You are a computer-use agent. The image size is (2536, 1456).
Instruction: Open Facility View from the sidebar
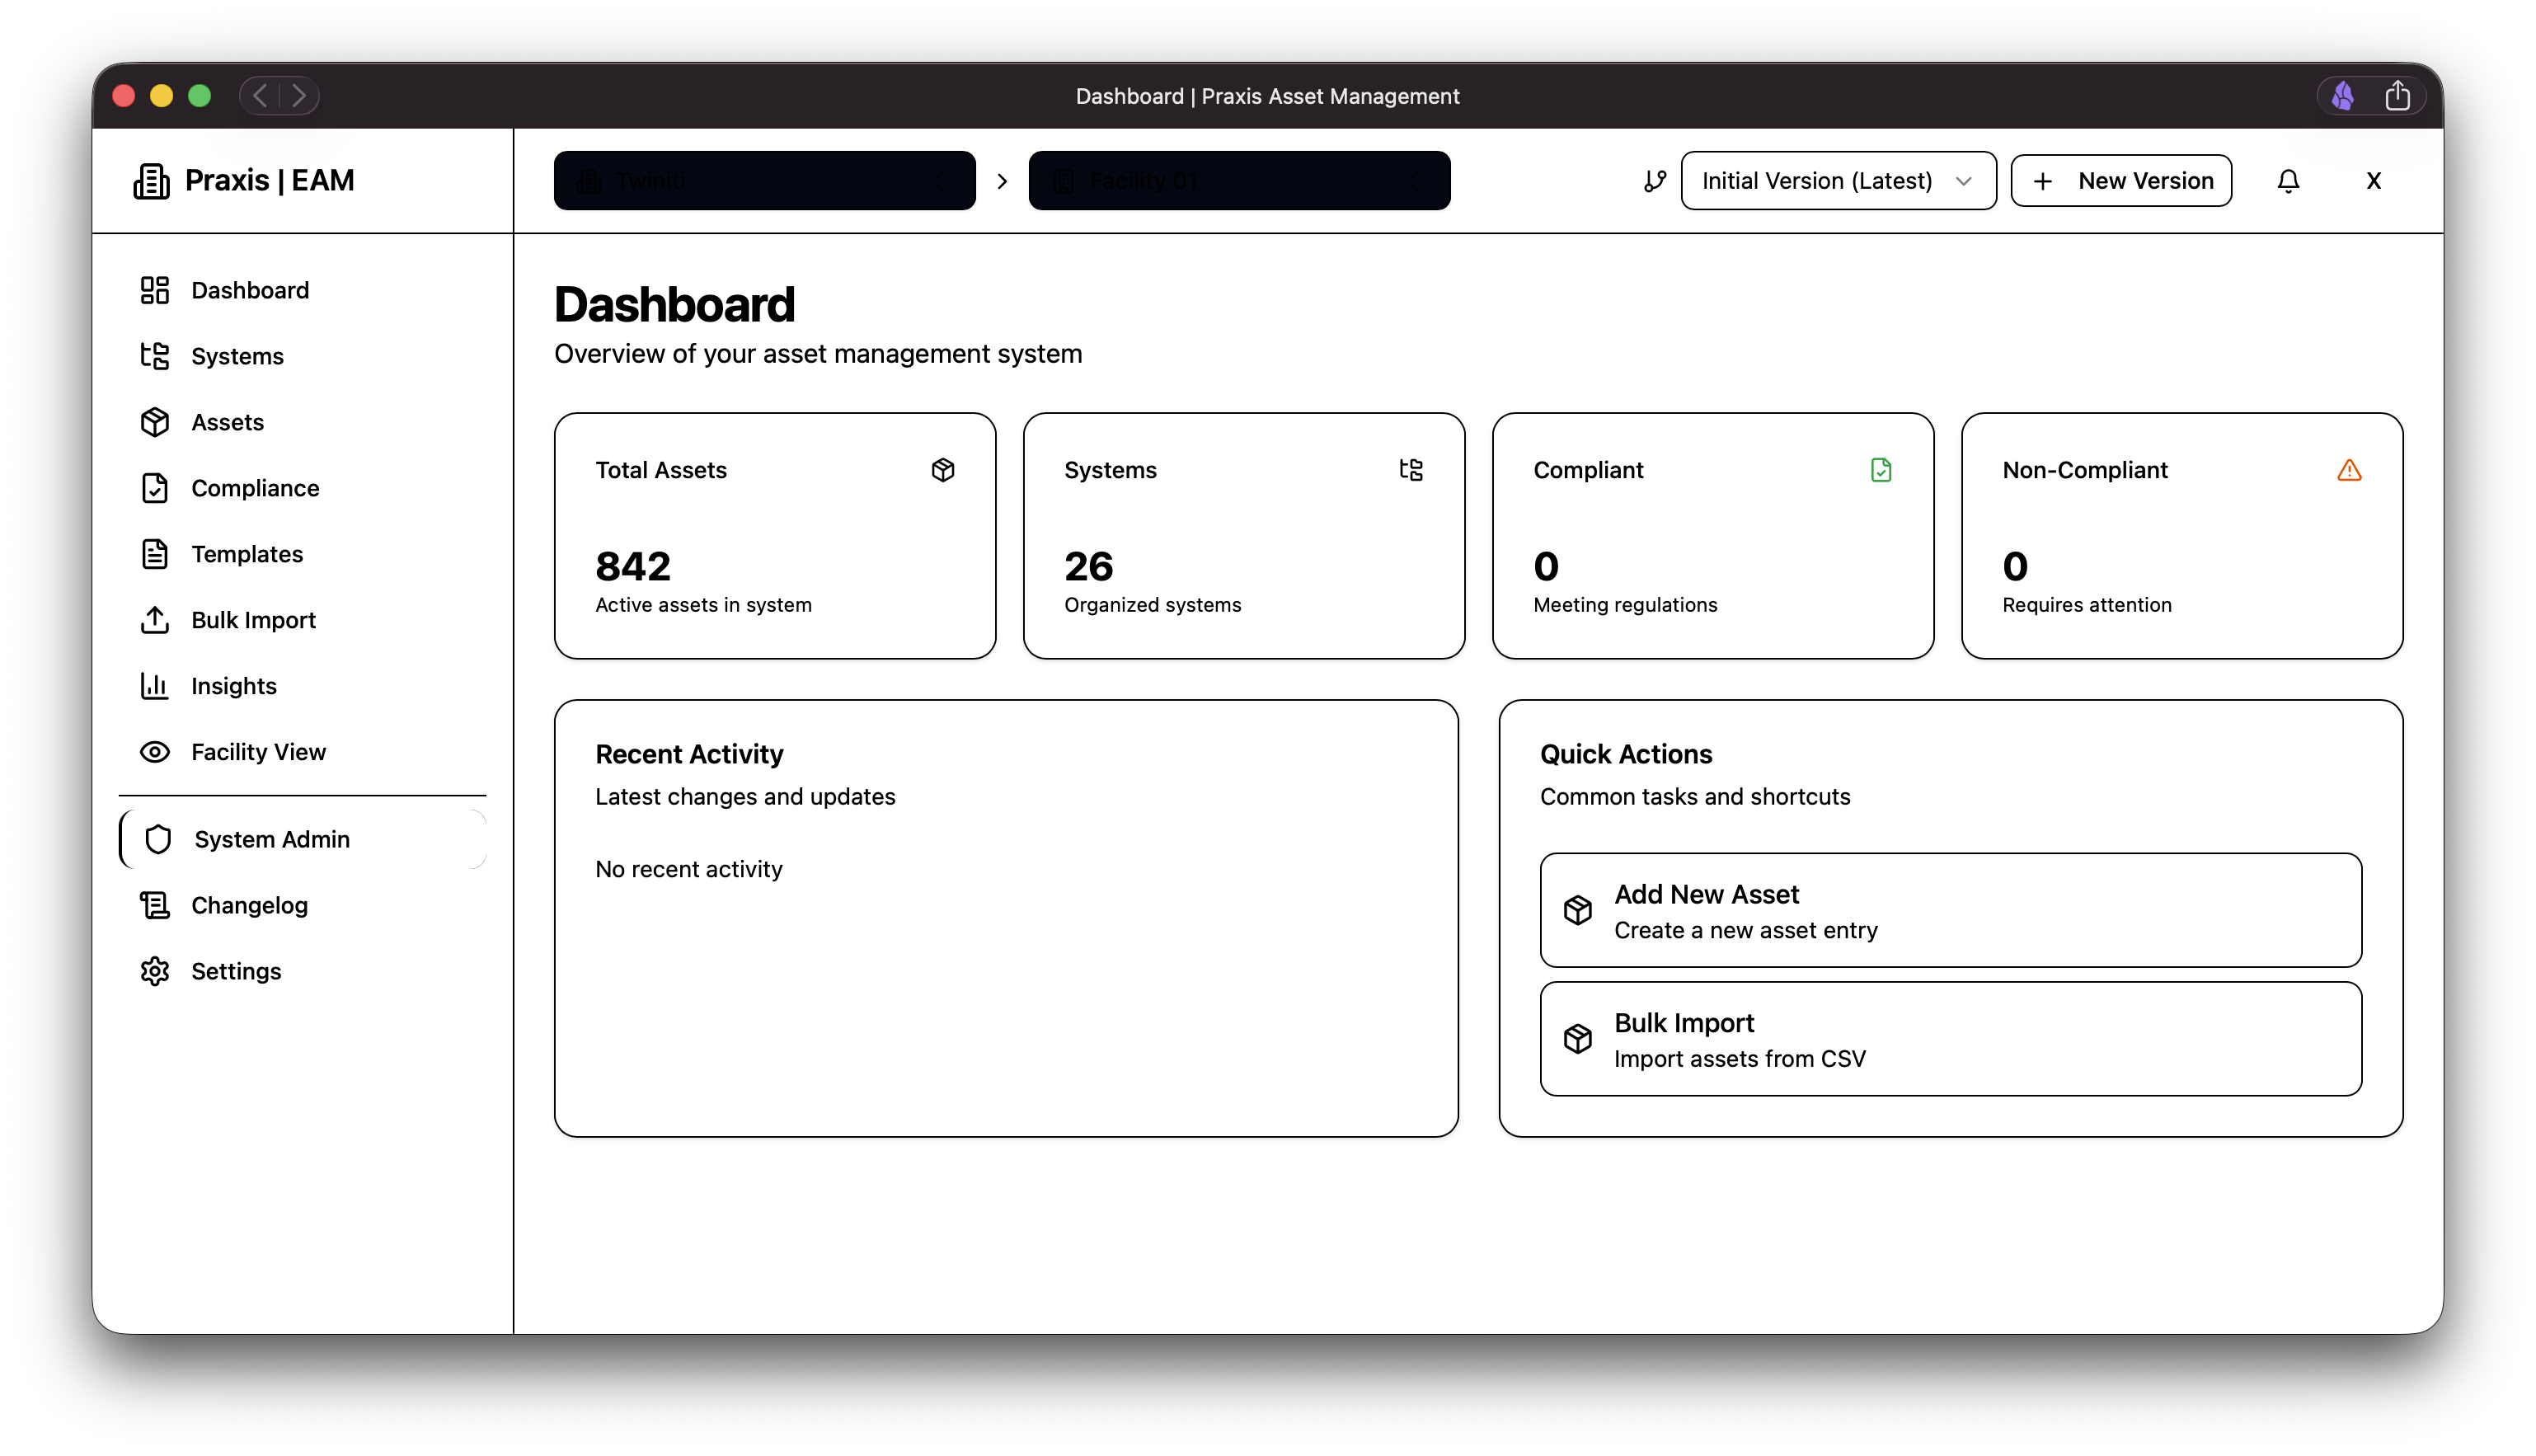coord(258,752)
